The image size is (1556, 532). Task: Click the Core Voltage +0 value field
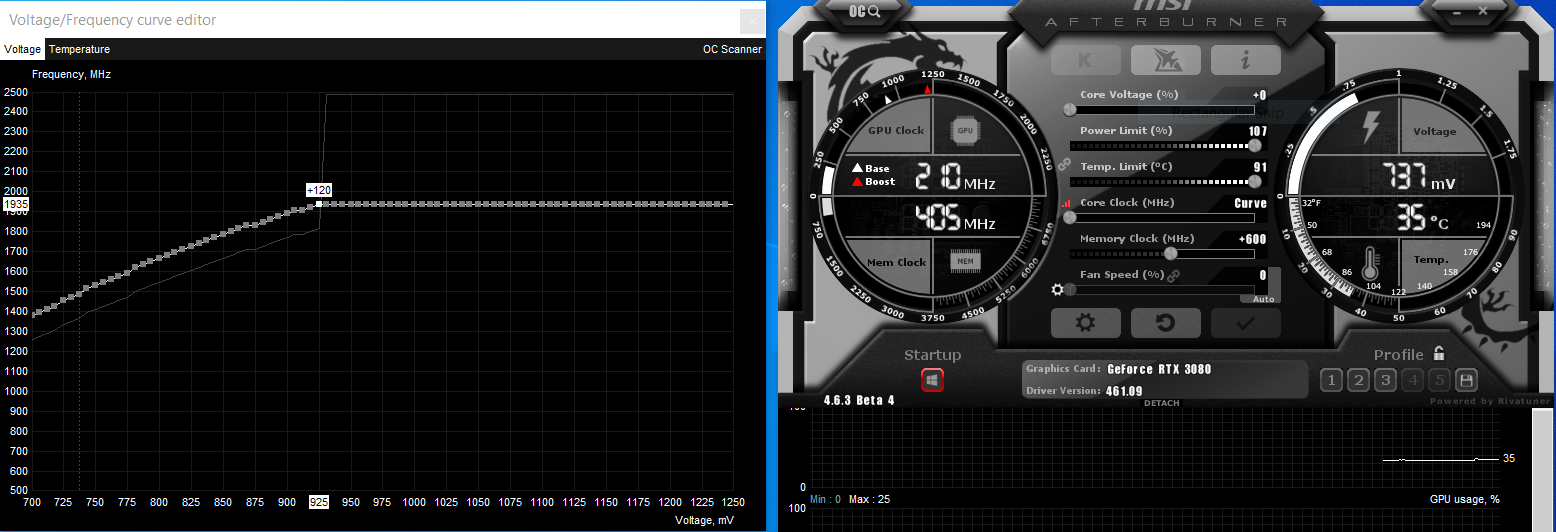pyautogui.click(x=1259, y=95)
